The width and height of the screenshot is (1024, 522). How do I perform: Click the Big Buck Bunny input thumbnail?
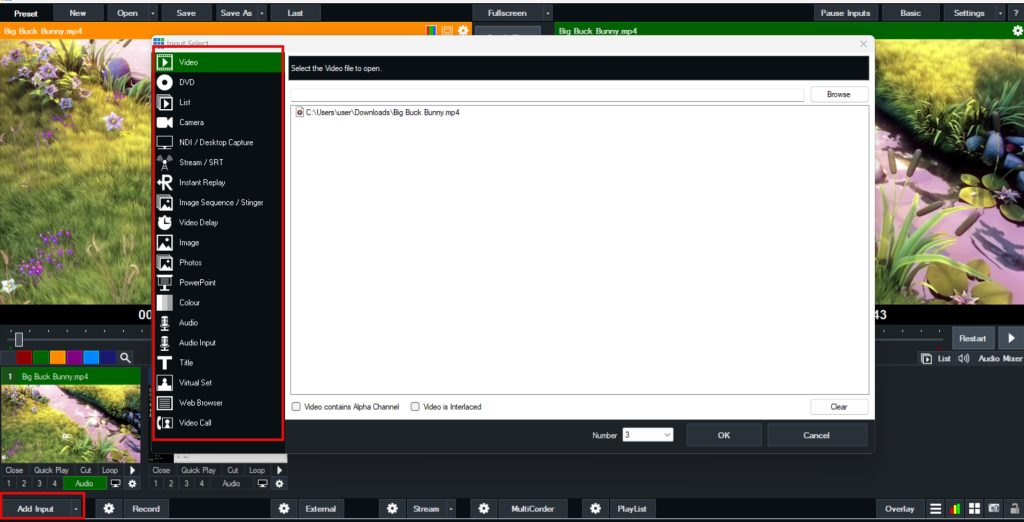[x=71, y=423]
